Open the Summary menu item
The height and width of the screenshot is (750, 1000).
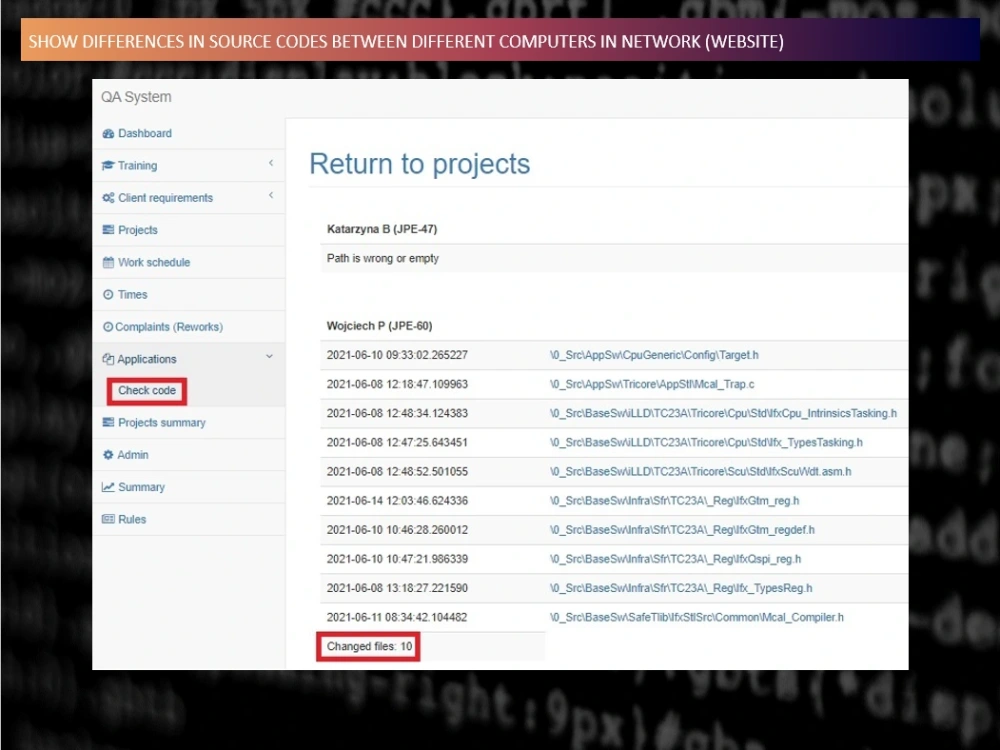[142, 487]
